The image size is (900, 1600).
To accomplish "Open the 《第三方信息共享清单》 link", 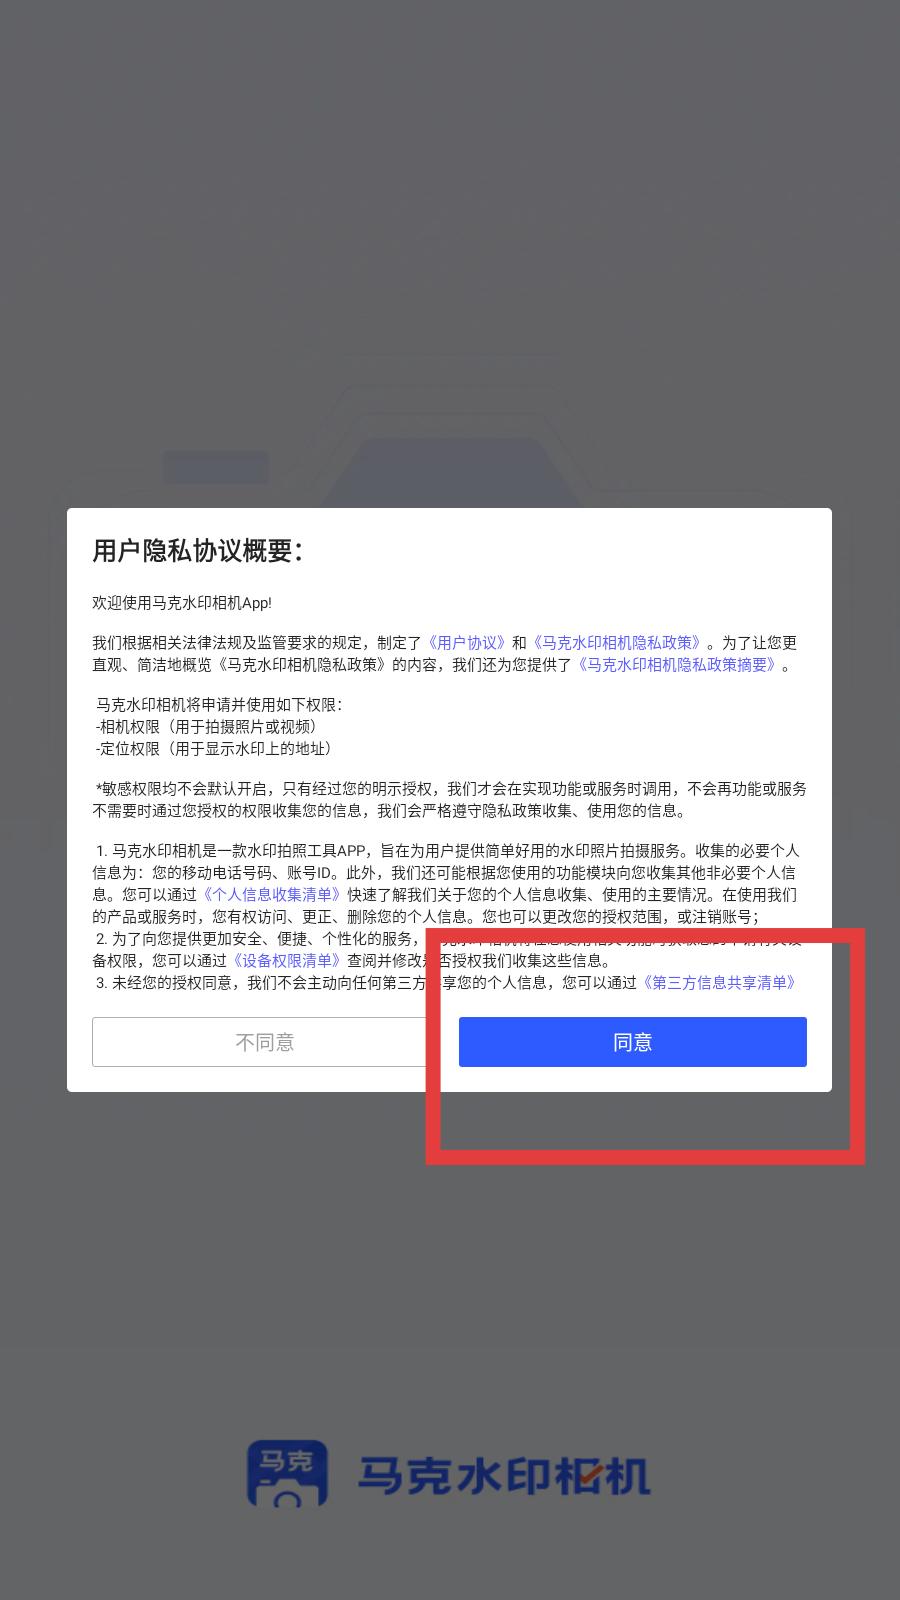I will pyautogui.click(x=721, y=982).
